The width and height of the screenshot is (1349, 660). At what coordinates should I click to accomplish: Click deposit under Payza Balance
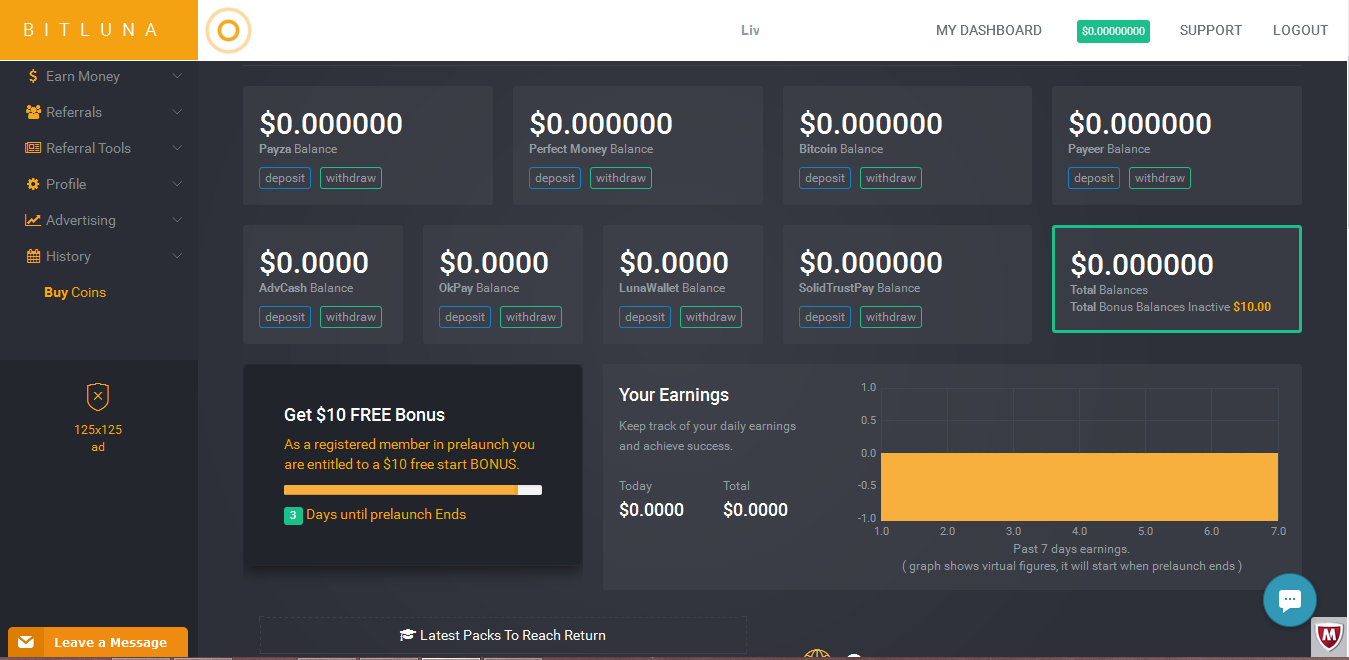[285, 178]
